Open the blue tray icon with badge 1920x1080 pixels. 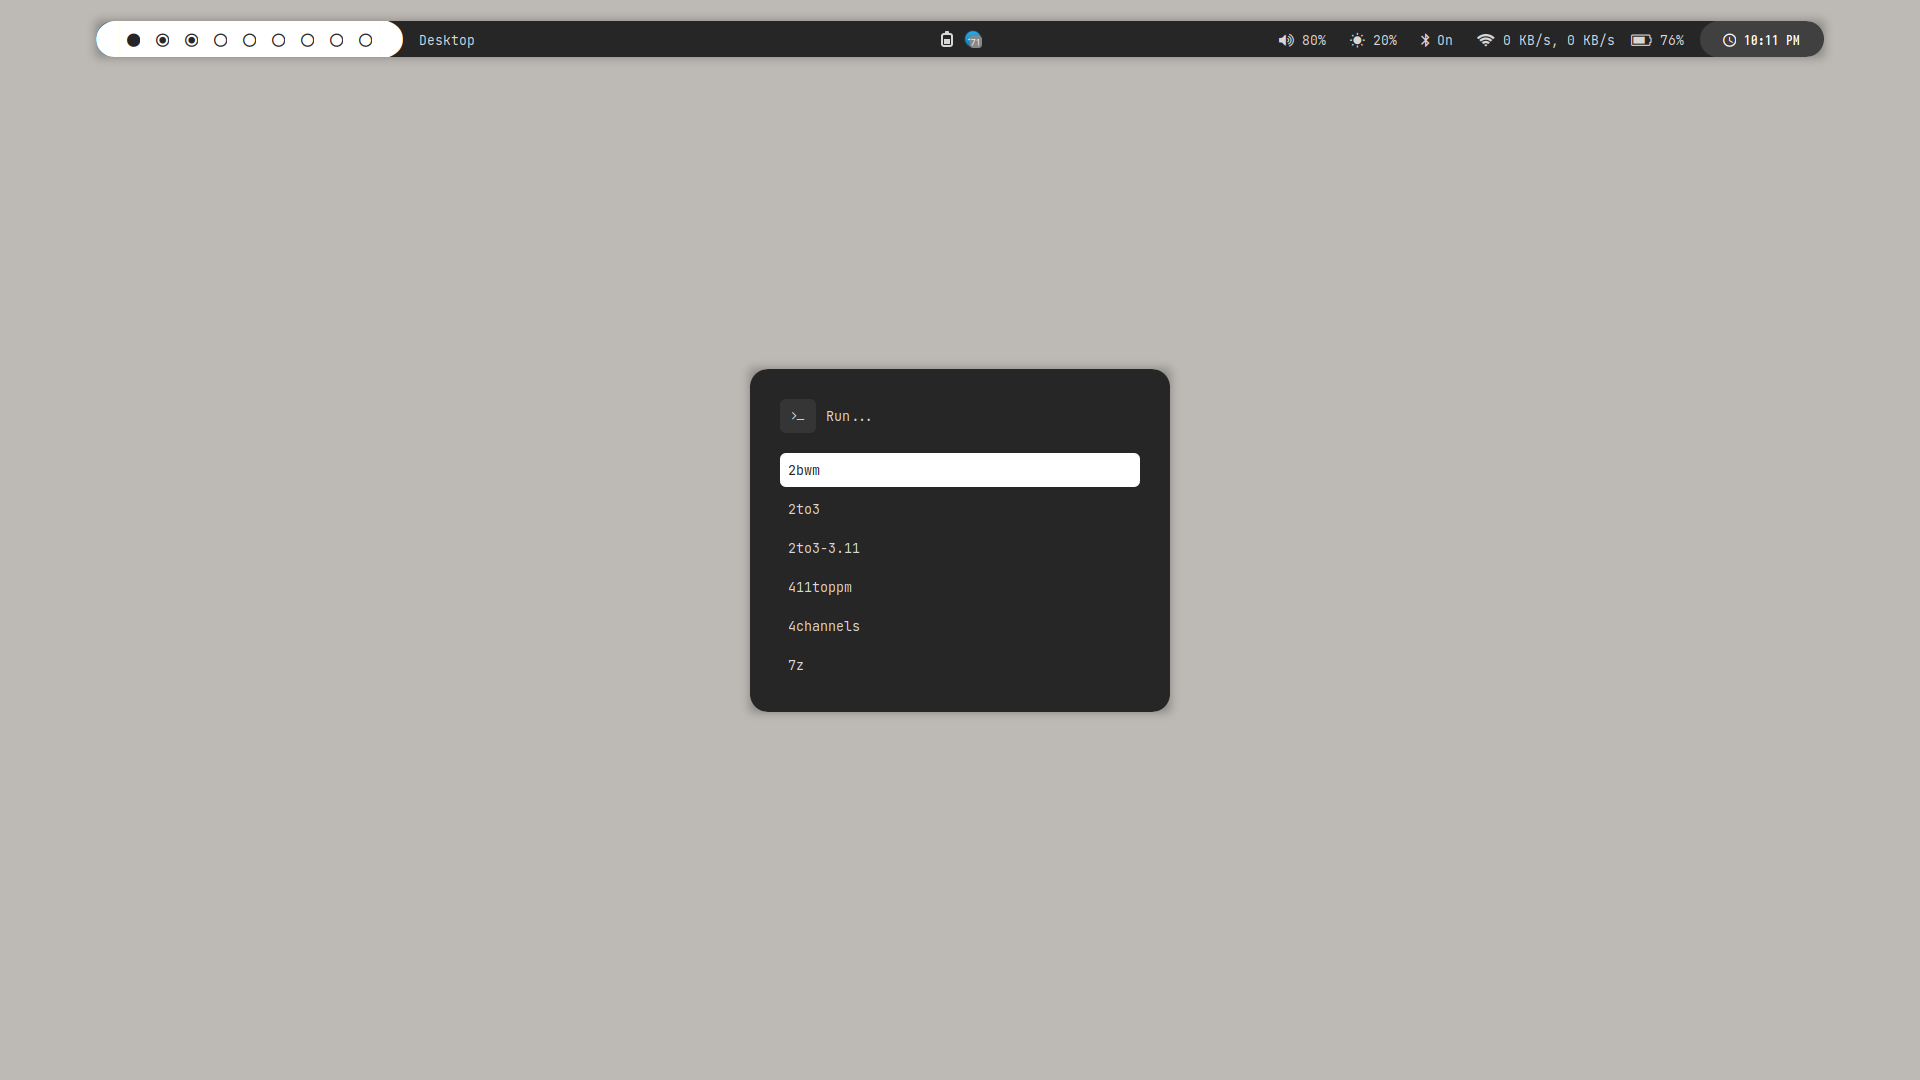[973, 40]
